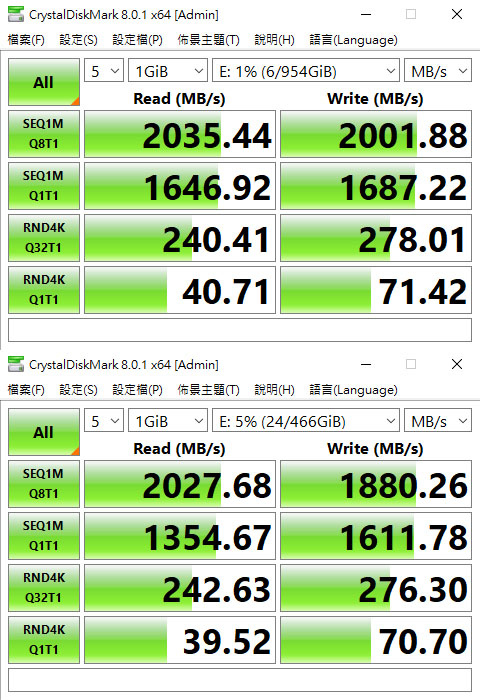Run All tests in bottom window
The width and height of the screenshot is (480, 700).
click(x=44, y=432)
